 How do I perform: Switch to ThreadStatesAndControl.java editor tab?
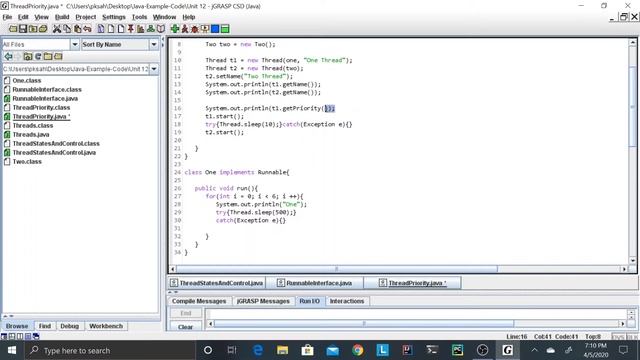pyautogui.click(x=217, y=283)
